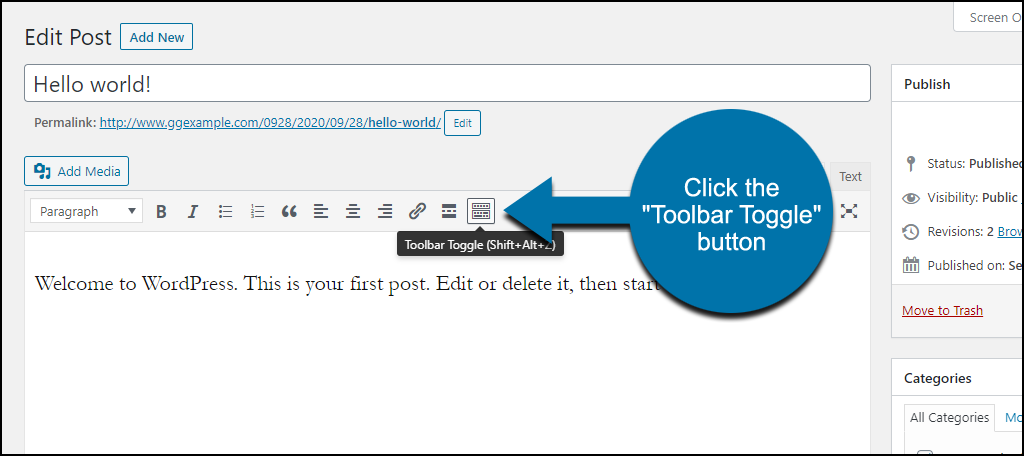Align text left
This screenshot has height=456, width=1024.
point(321,212)
